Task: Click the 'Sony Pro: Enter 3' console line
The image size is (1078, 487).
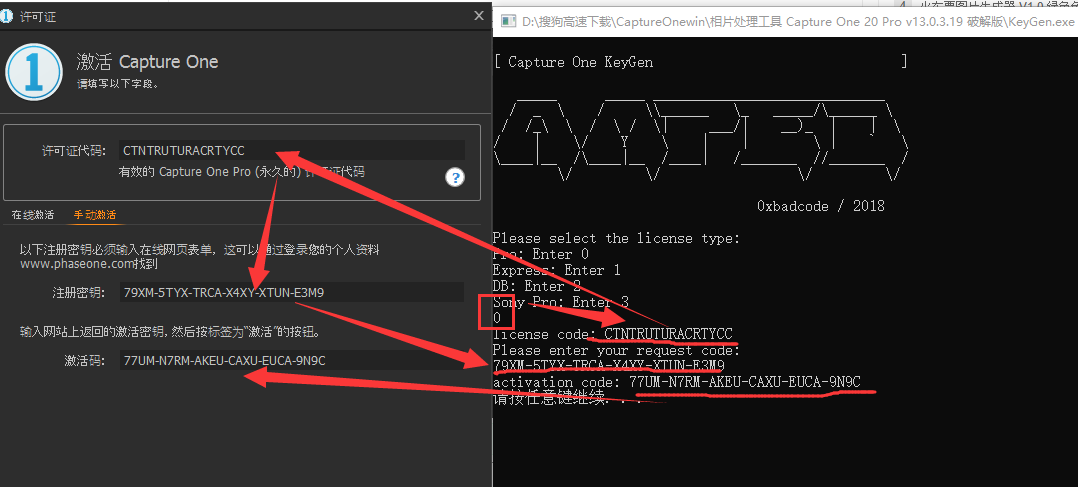Action: pos(561,302)
